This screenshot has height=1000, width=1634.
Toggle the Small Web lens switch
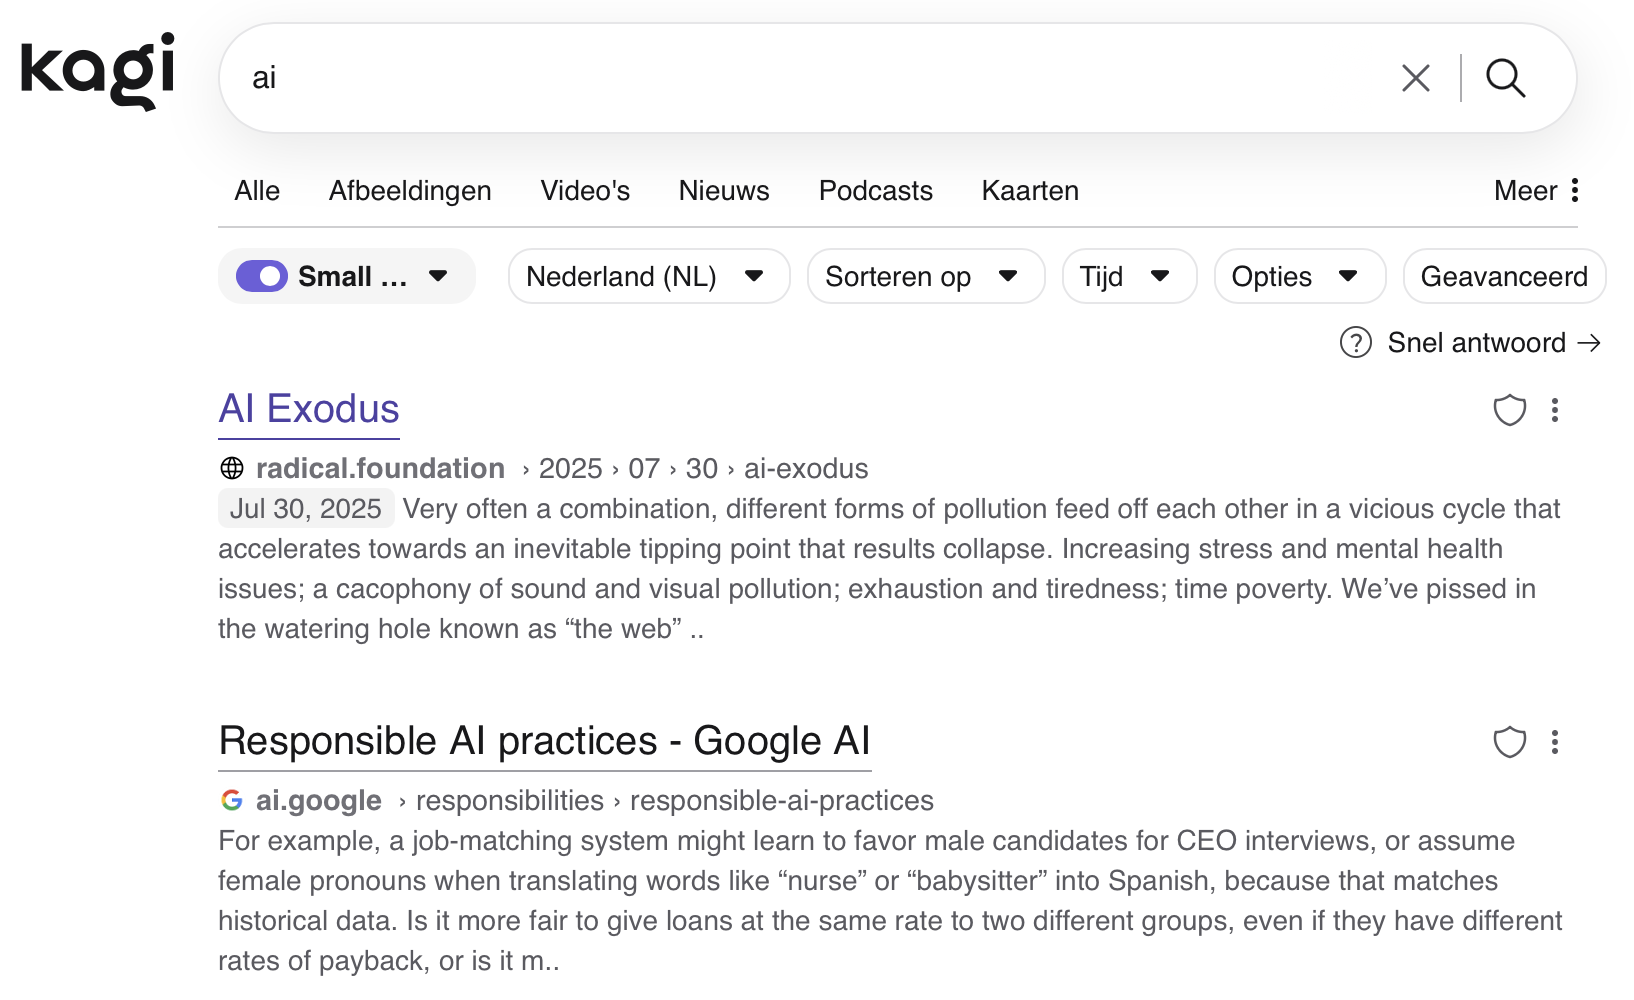point(262,277)
